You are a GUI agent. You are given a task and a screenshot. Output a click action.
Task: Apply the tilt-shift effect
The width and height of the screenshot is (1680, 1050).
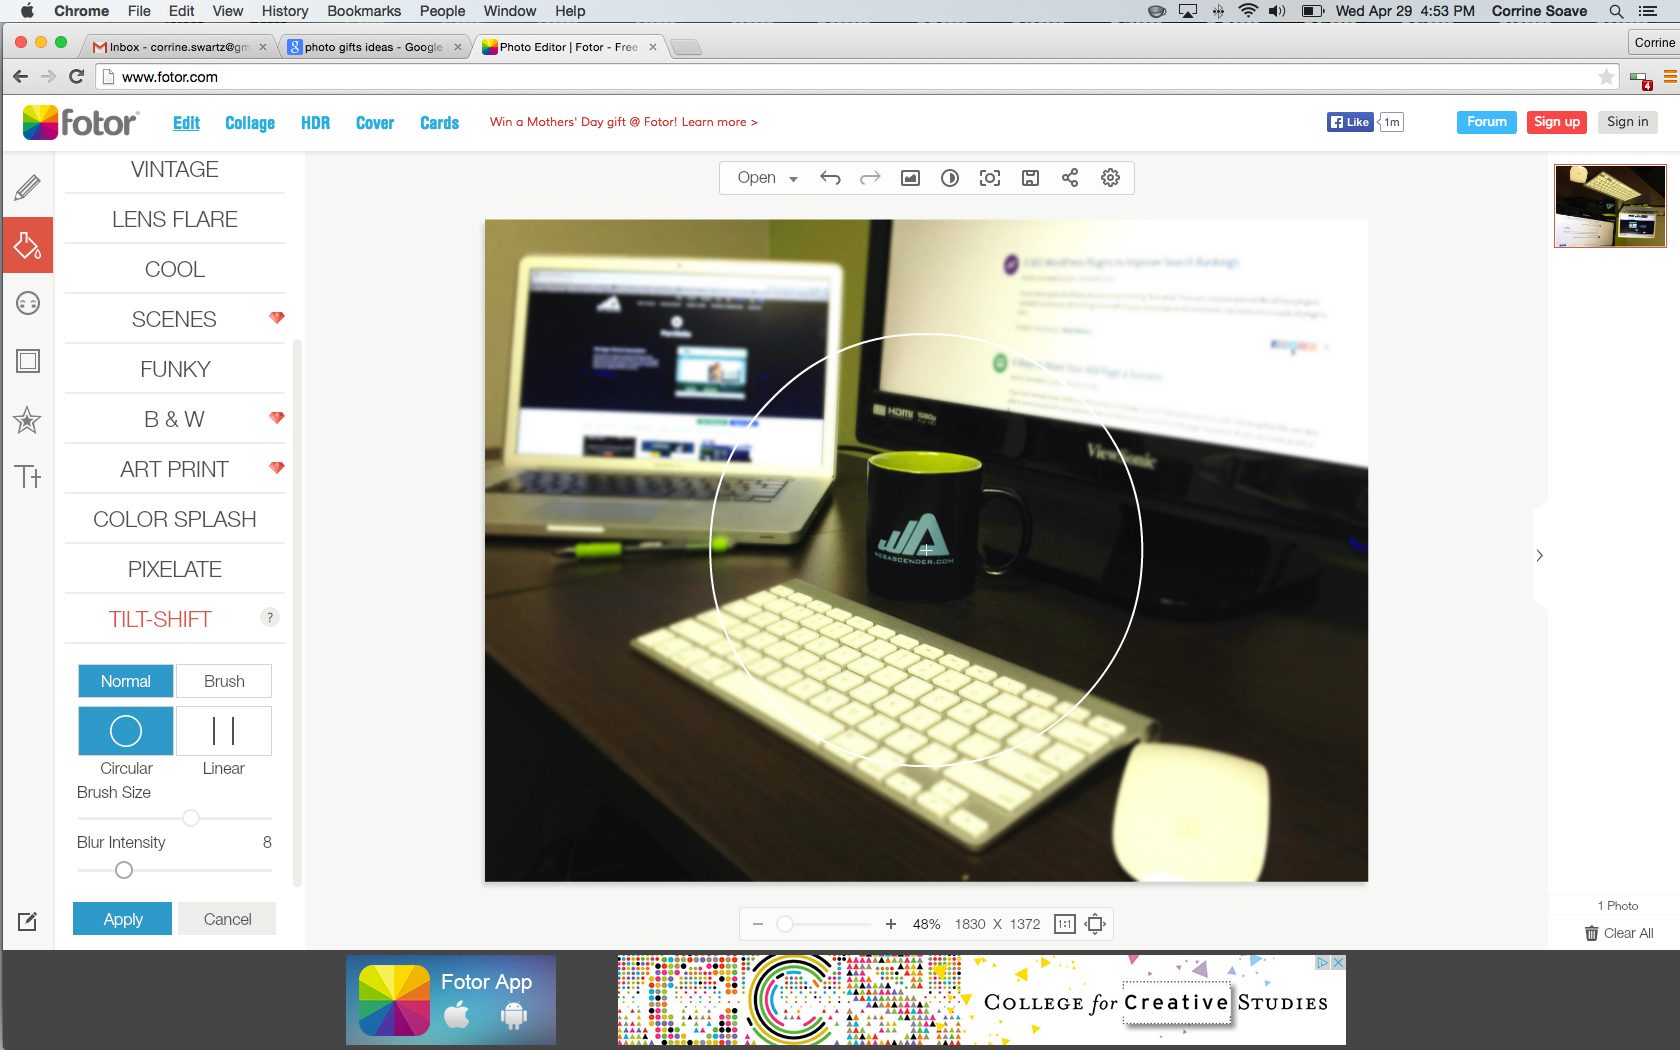(x=123, y=919)
